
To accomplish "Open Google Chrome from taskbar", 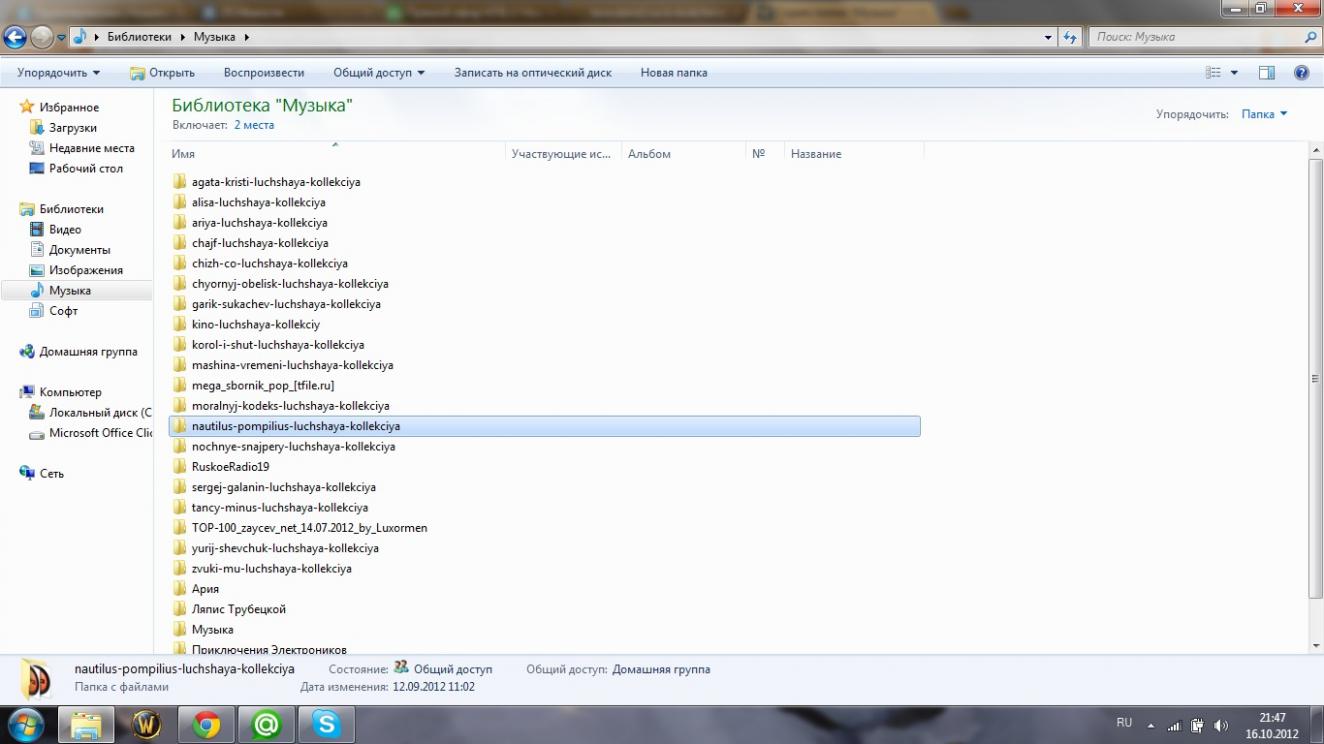I will [x=207, y=724].
